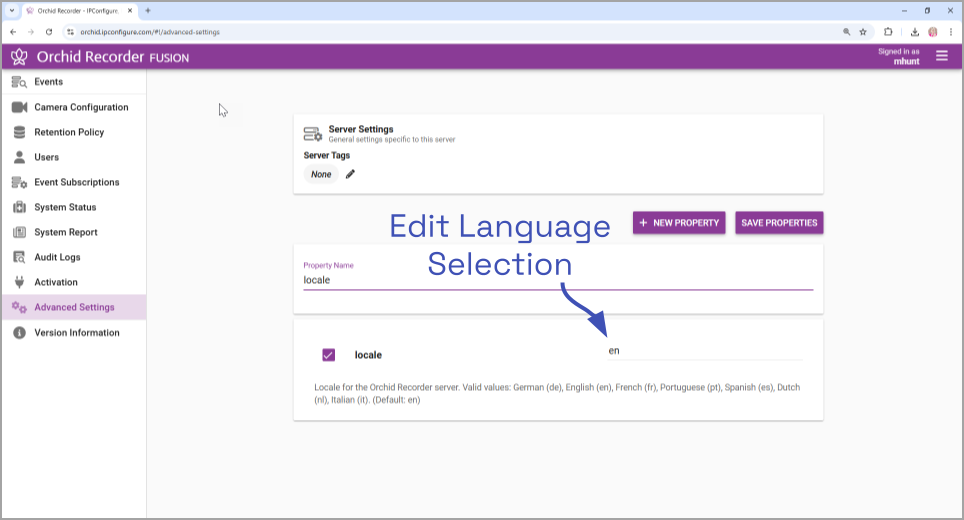Click the Users person icon
Viewport: 964px width, 520px height.
click(x=19, y=157)
